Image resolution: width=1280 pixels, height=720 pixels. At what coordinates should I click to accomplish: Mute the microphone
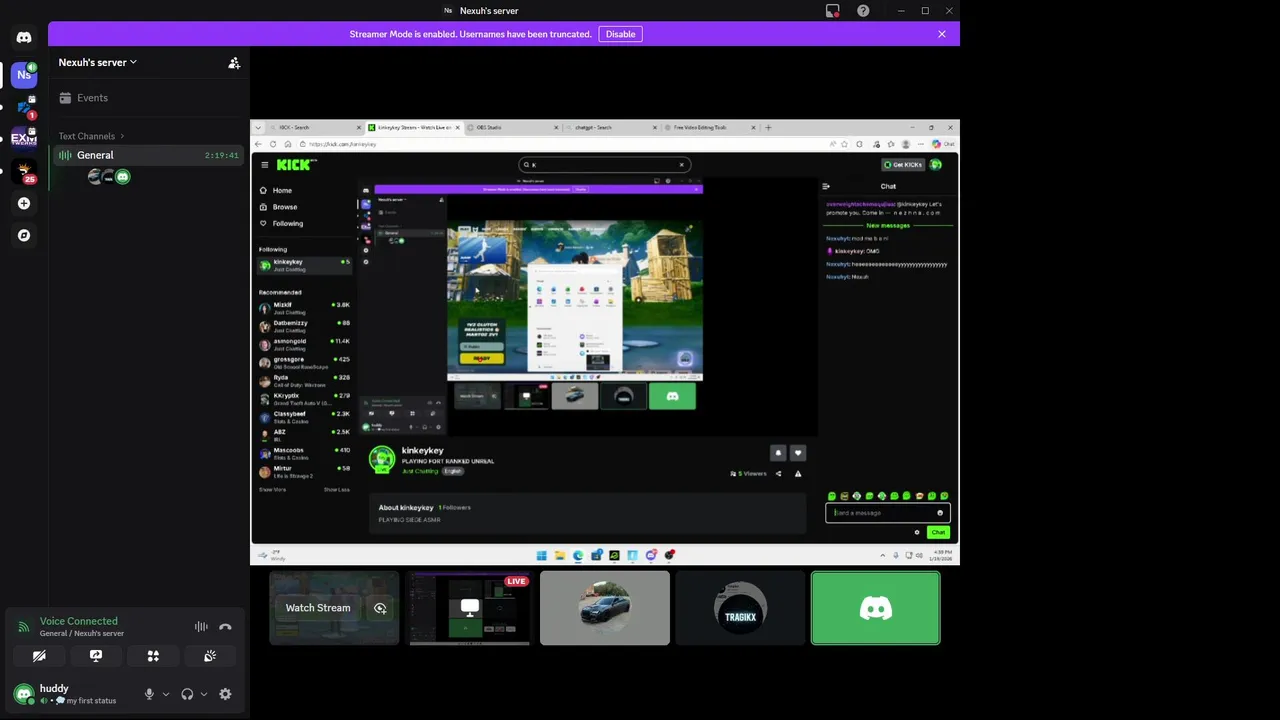click(x=149, y=694)
